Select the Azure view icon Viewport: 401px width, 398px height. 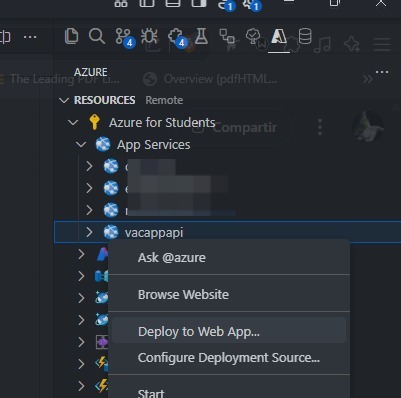click(x=279, y=36)
